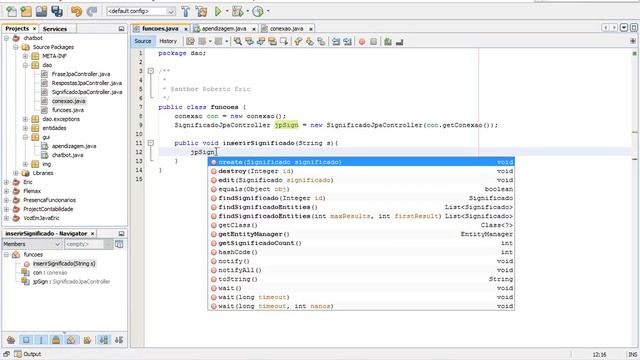Click the Find Selection magnifier icon
This screenshot has width=640, height=360.
pos(237,41)
